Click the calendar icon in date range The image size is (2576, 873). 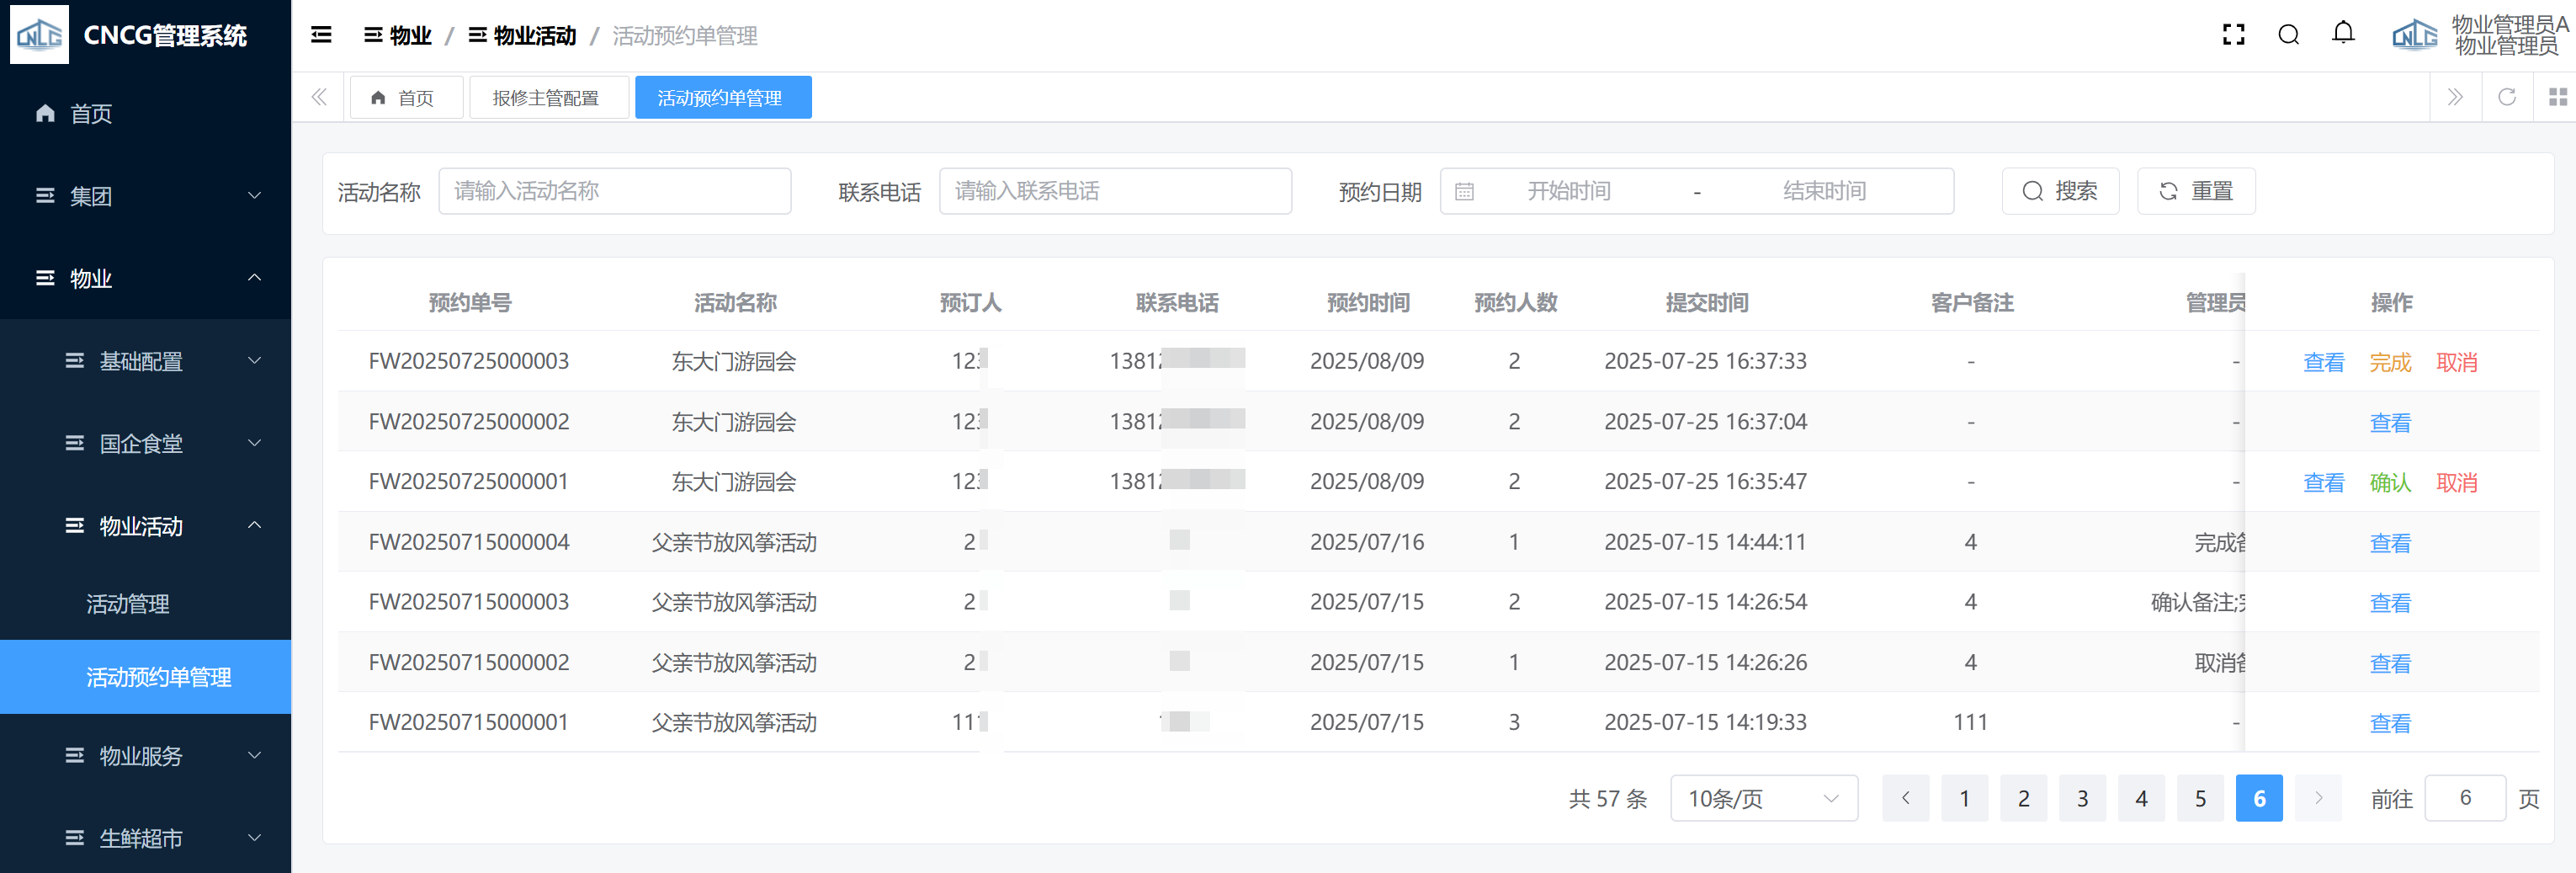pyautogui.click(x=1464, y=192)
